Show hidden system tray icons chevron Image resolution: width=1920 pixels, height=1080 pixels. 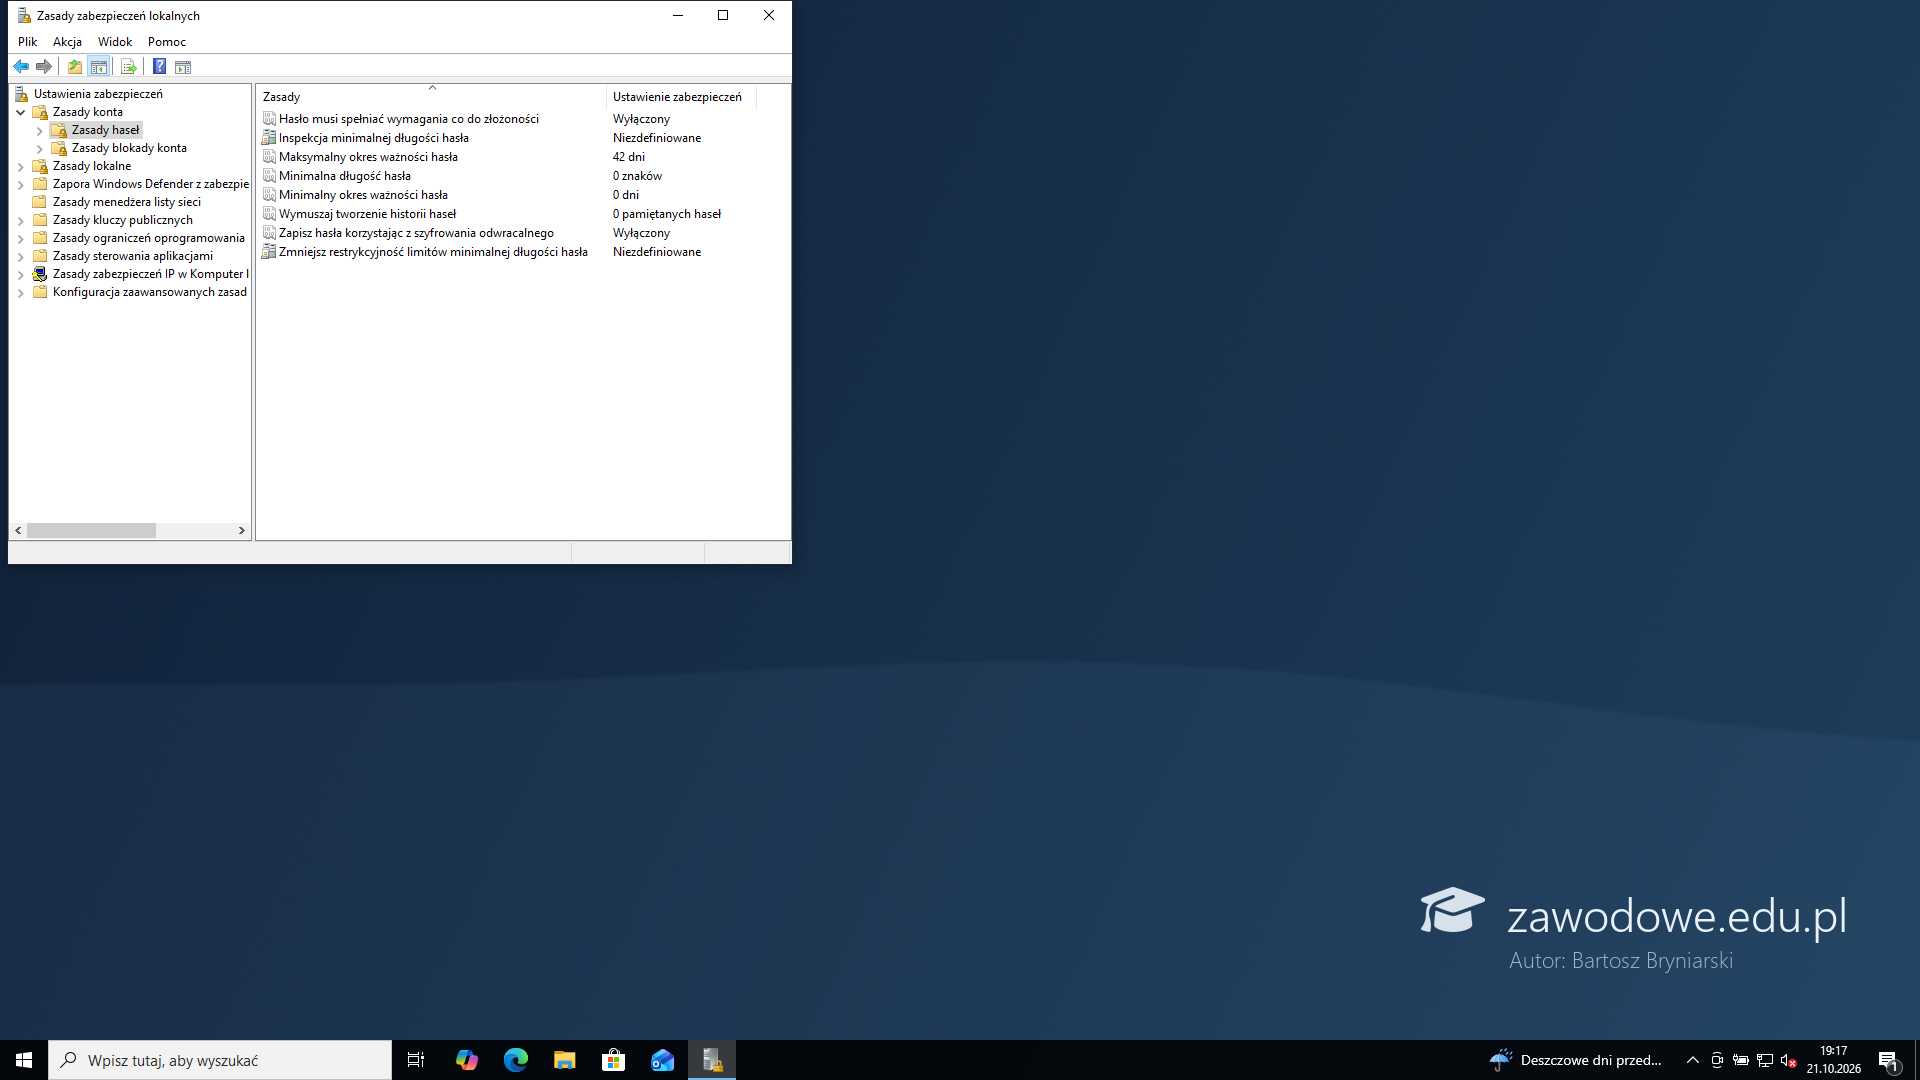pyautogui.click(x=1693, y=1060)
